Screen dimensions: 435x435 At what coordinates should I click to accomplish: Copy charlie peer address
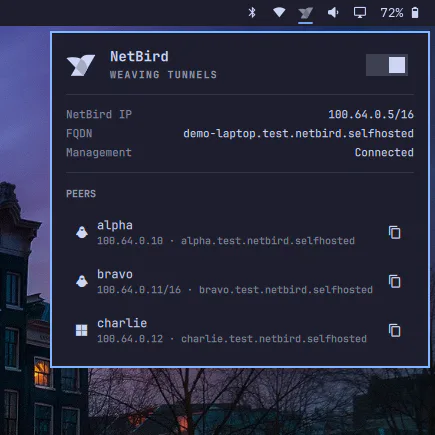click(x=395, y=331)
